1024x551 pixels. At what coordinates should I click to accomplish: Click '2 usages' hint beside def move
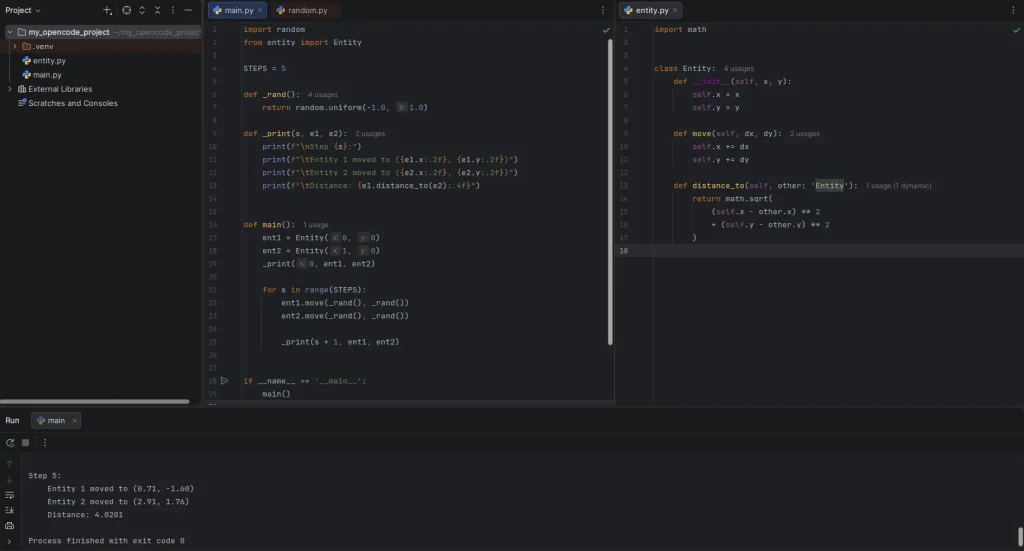805,134
